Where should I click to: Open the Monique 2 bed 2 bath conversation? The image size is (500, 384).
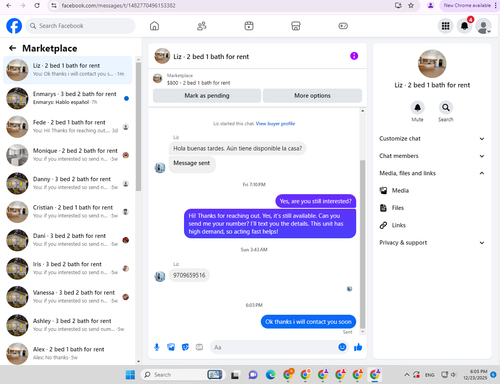click(x=68, y=155)
